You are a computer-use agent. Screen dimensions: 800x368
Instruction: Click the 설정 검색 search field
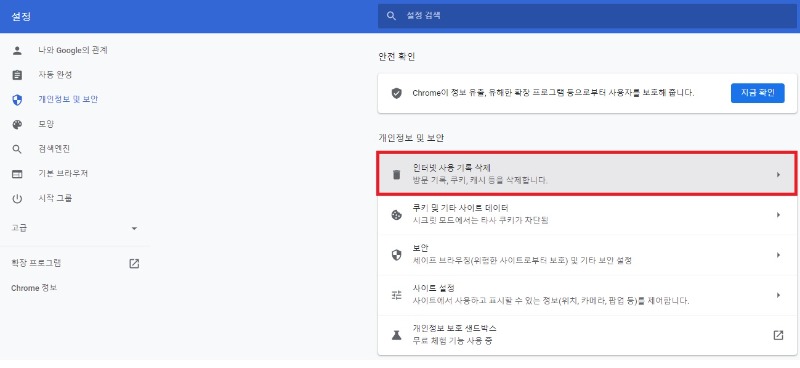click(x=585, y=16)
